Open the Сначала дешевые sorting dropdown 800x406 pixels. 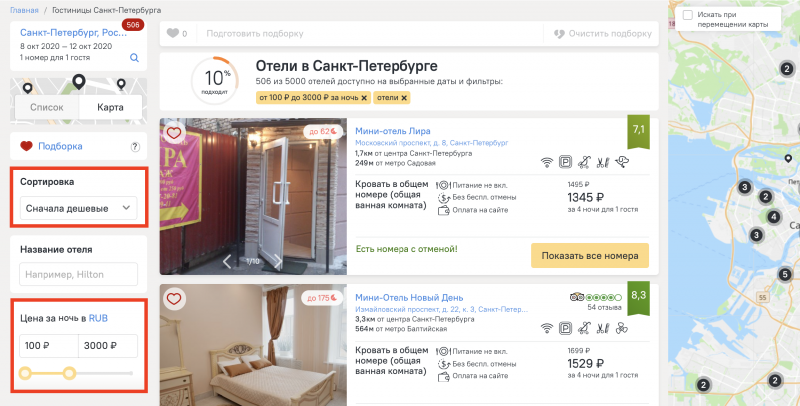pyautogui.click(x=79, y=208)
